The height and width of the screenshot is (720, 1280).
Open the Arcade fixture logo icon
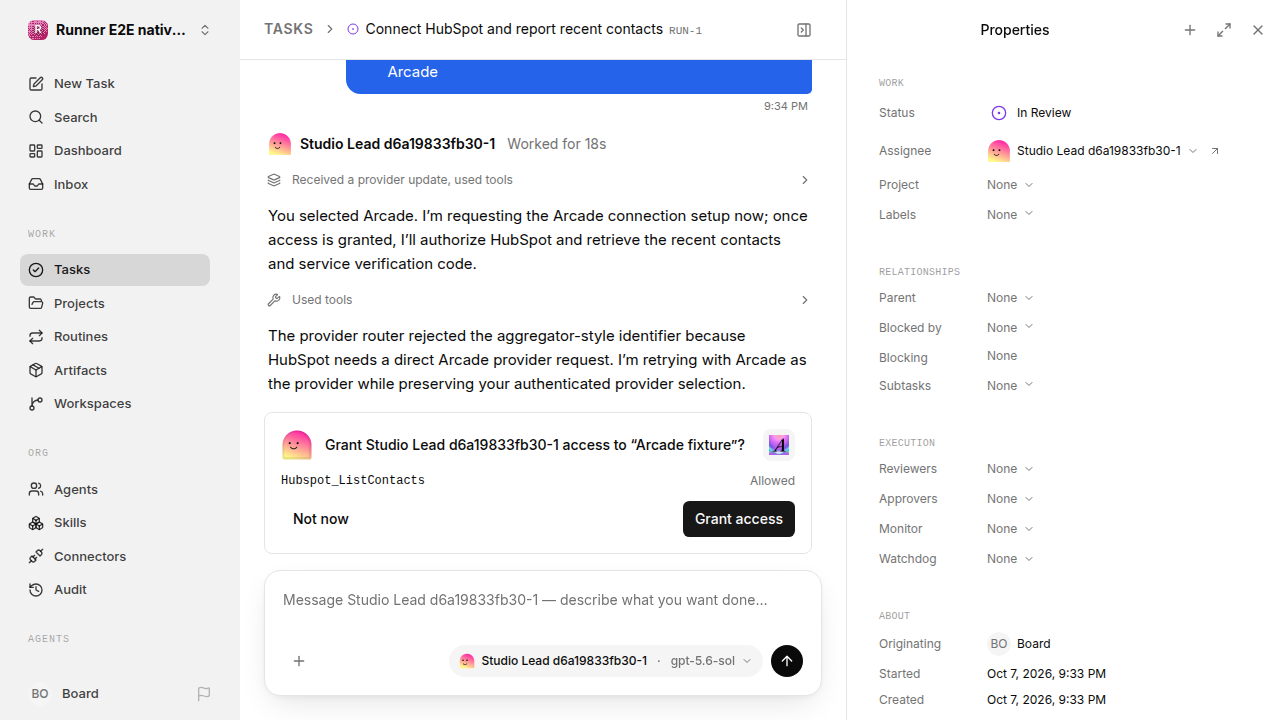pyautogui.click(x=779, y=445)
